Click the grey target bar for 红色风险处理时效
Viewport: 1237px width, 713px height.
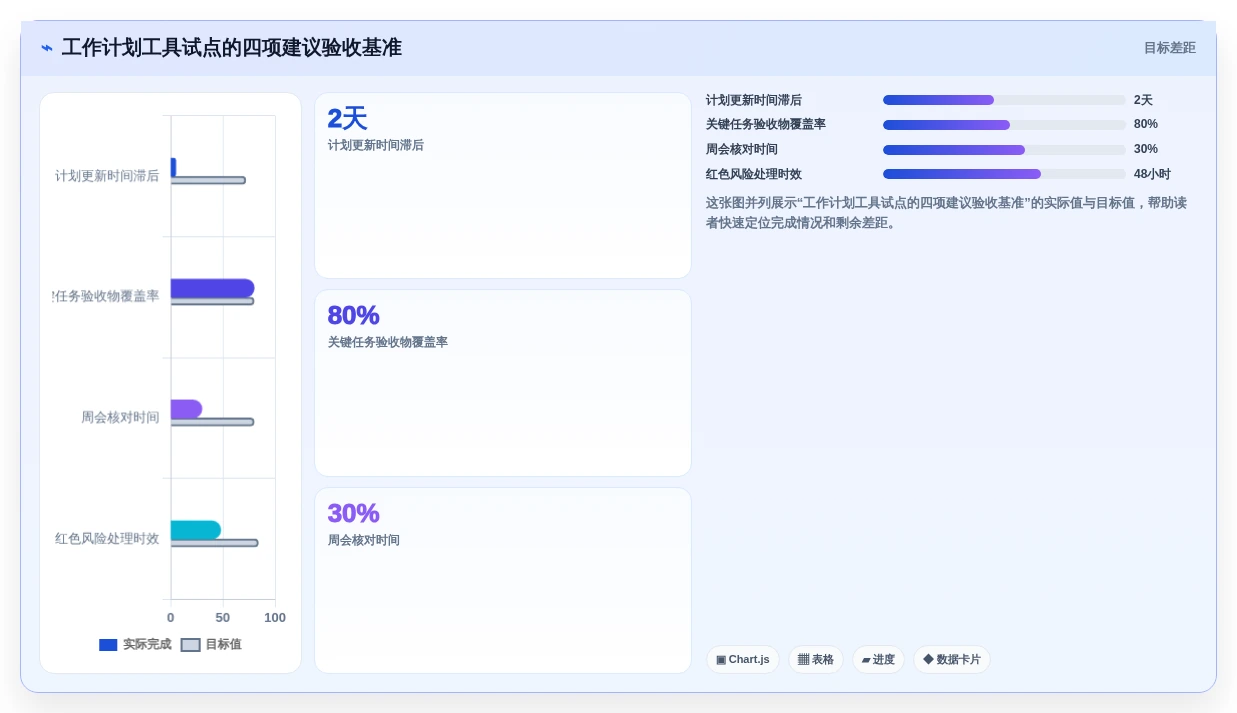tap(214, 543)
